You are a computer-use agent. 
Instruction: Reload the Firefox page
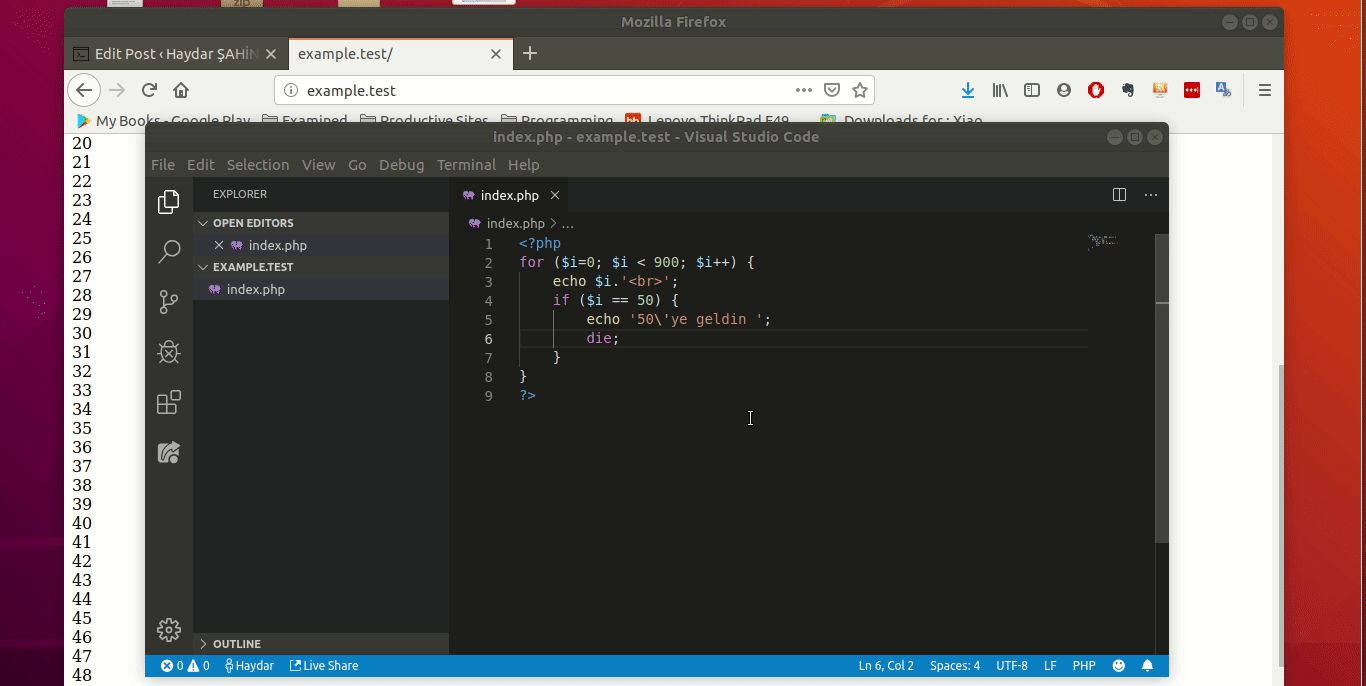pyautogui.click(x=149, y=90)
